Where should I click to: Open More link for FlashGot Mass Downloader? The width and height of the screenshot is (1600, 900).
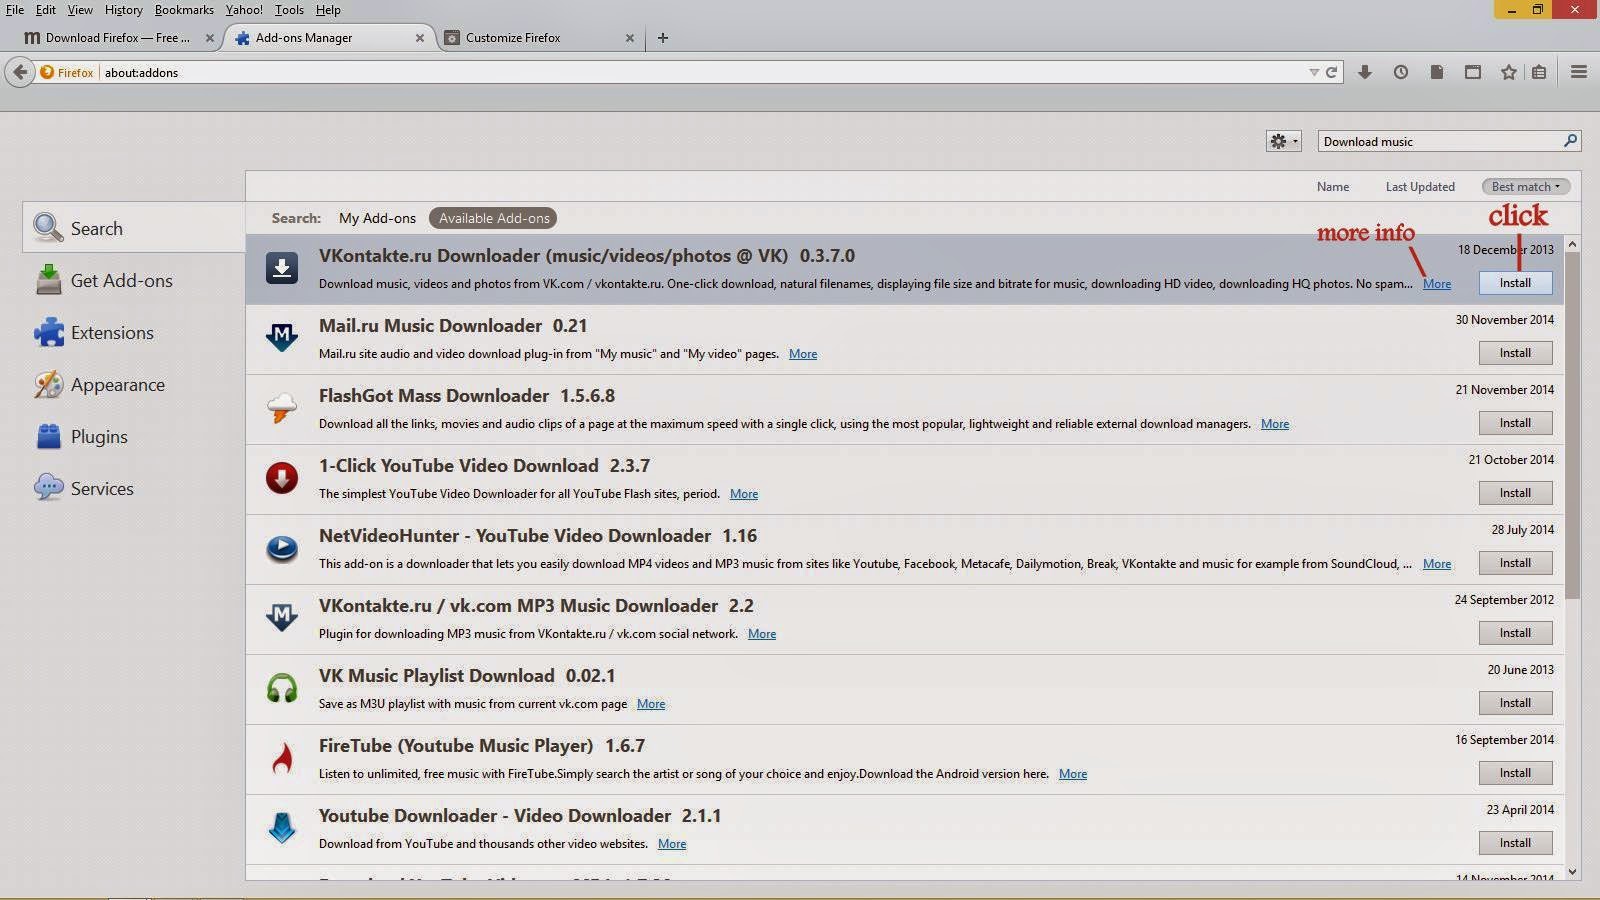coord(1275,424)
